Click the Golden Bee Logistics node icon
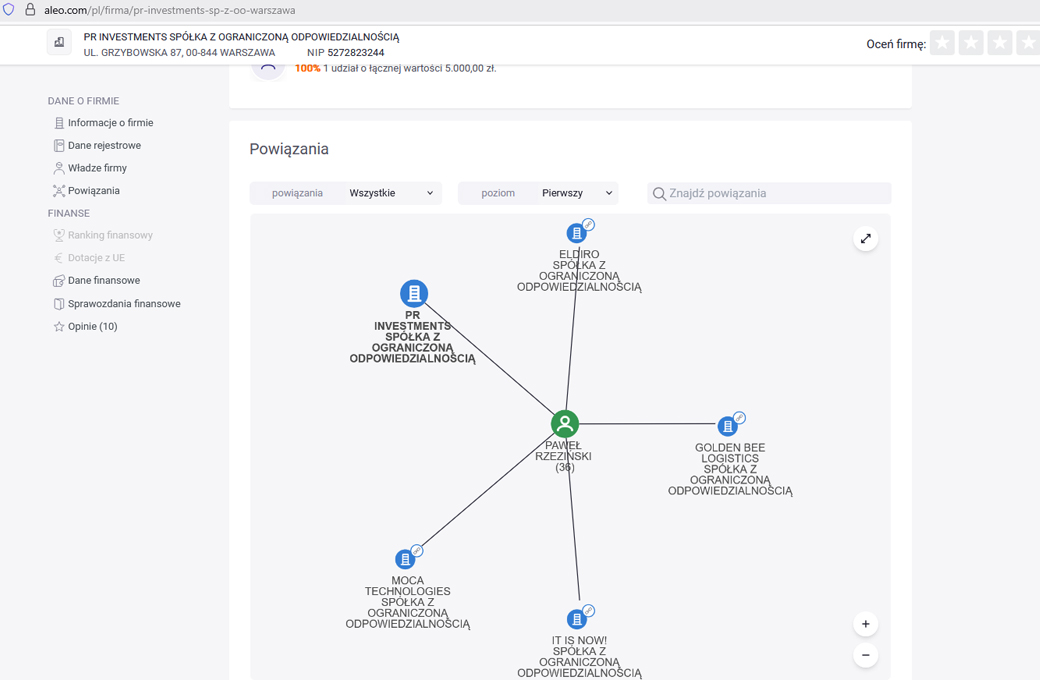 728,426
